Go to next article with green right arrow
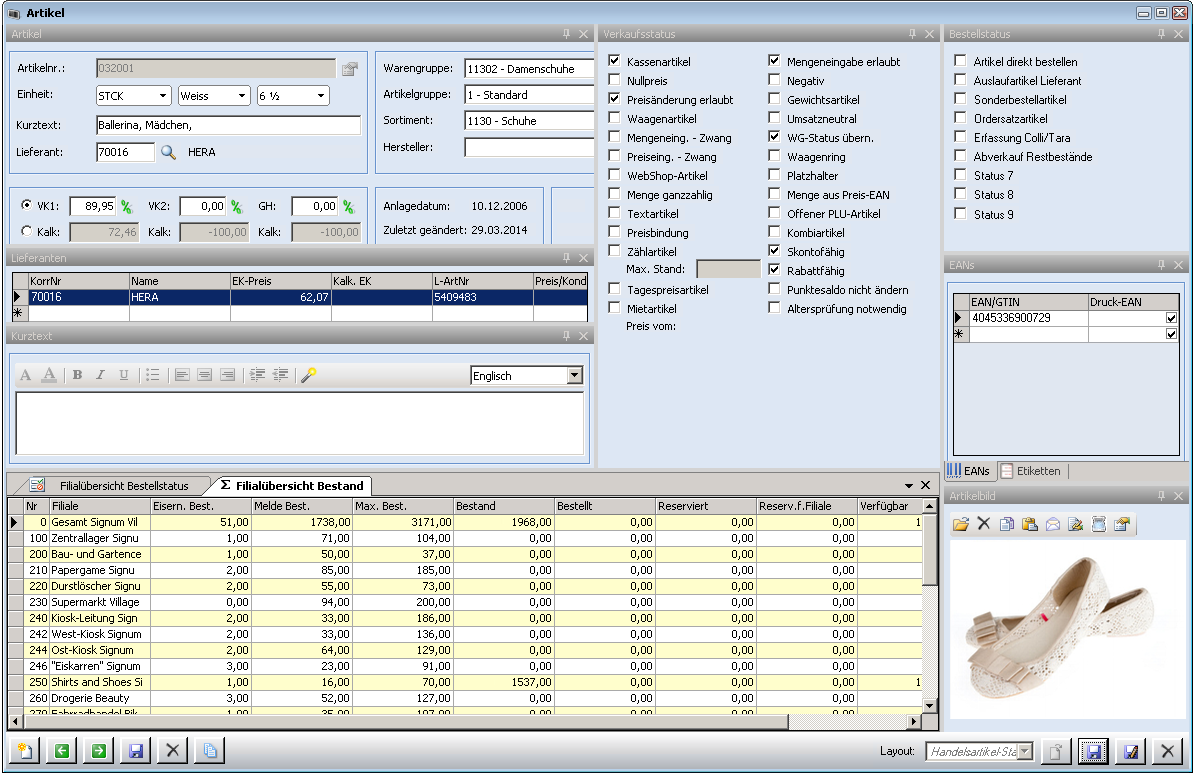 [98, 751]
